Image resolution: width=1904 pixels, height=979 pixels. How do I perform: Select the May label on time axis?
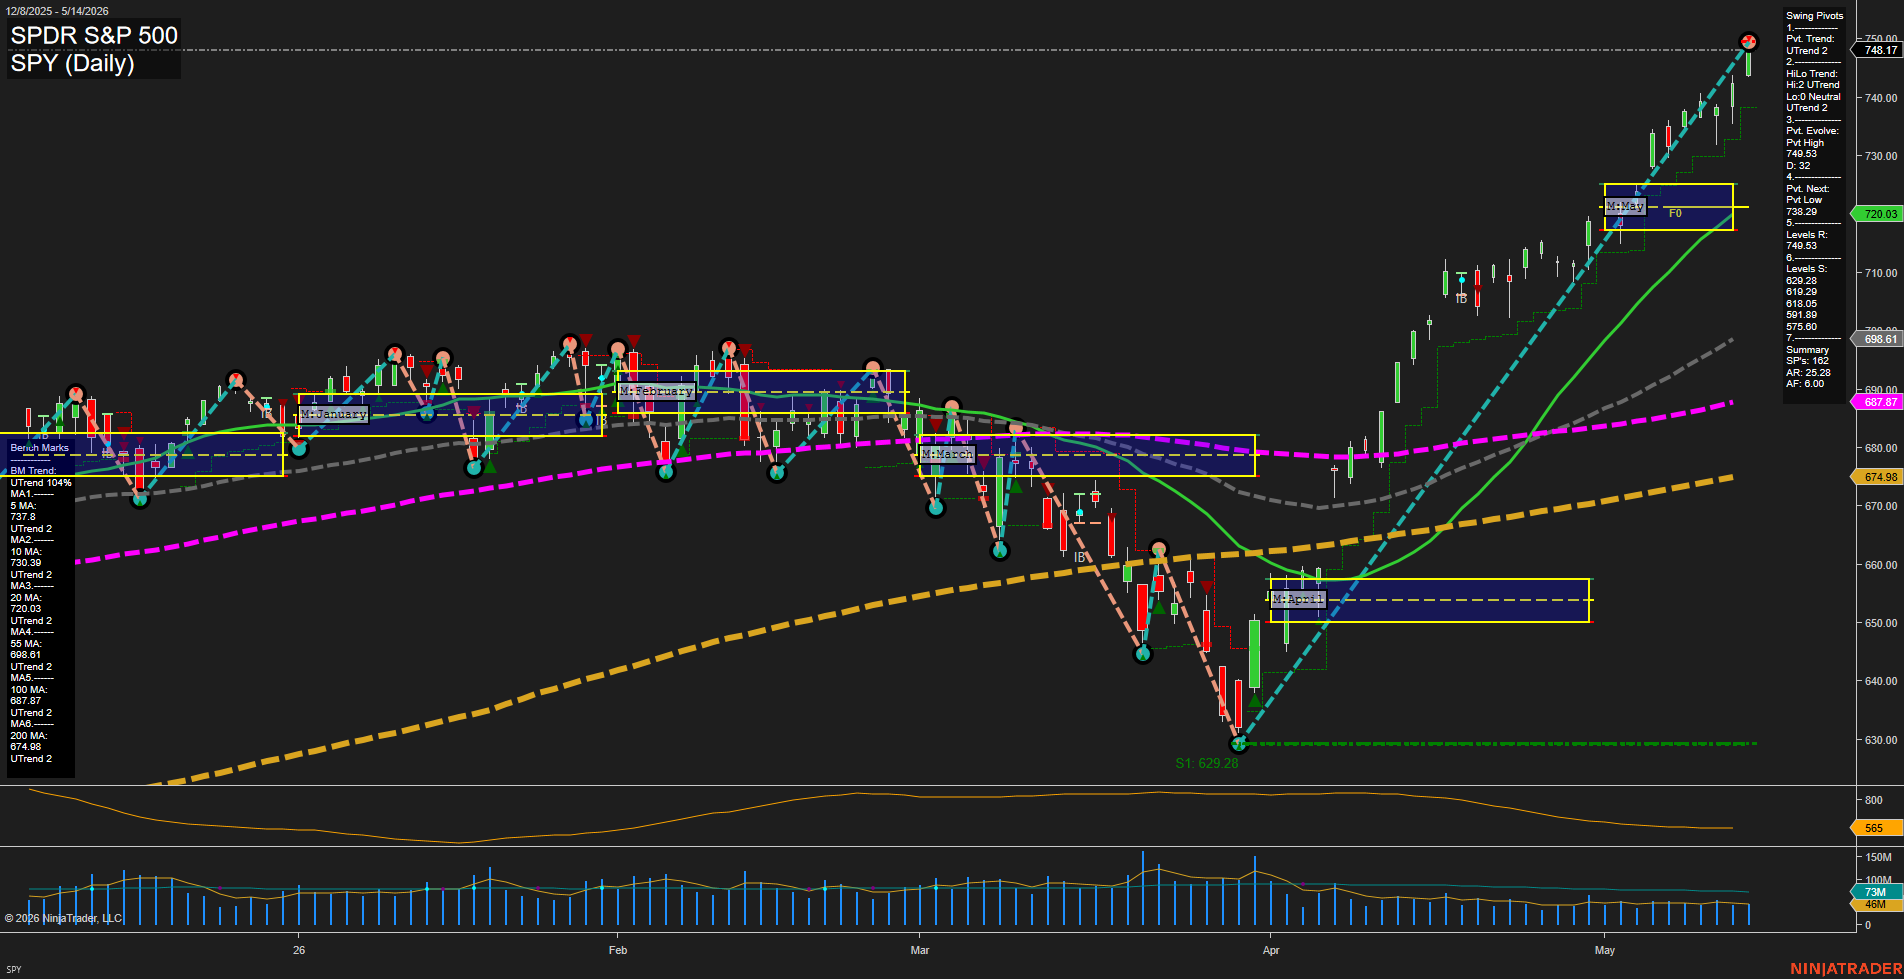click(x=1605, y=950)
